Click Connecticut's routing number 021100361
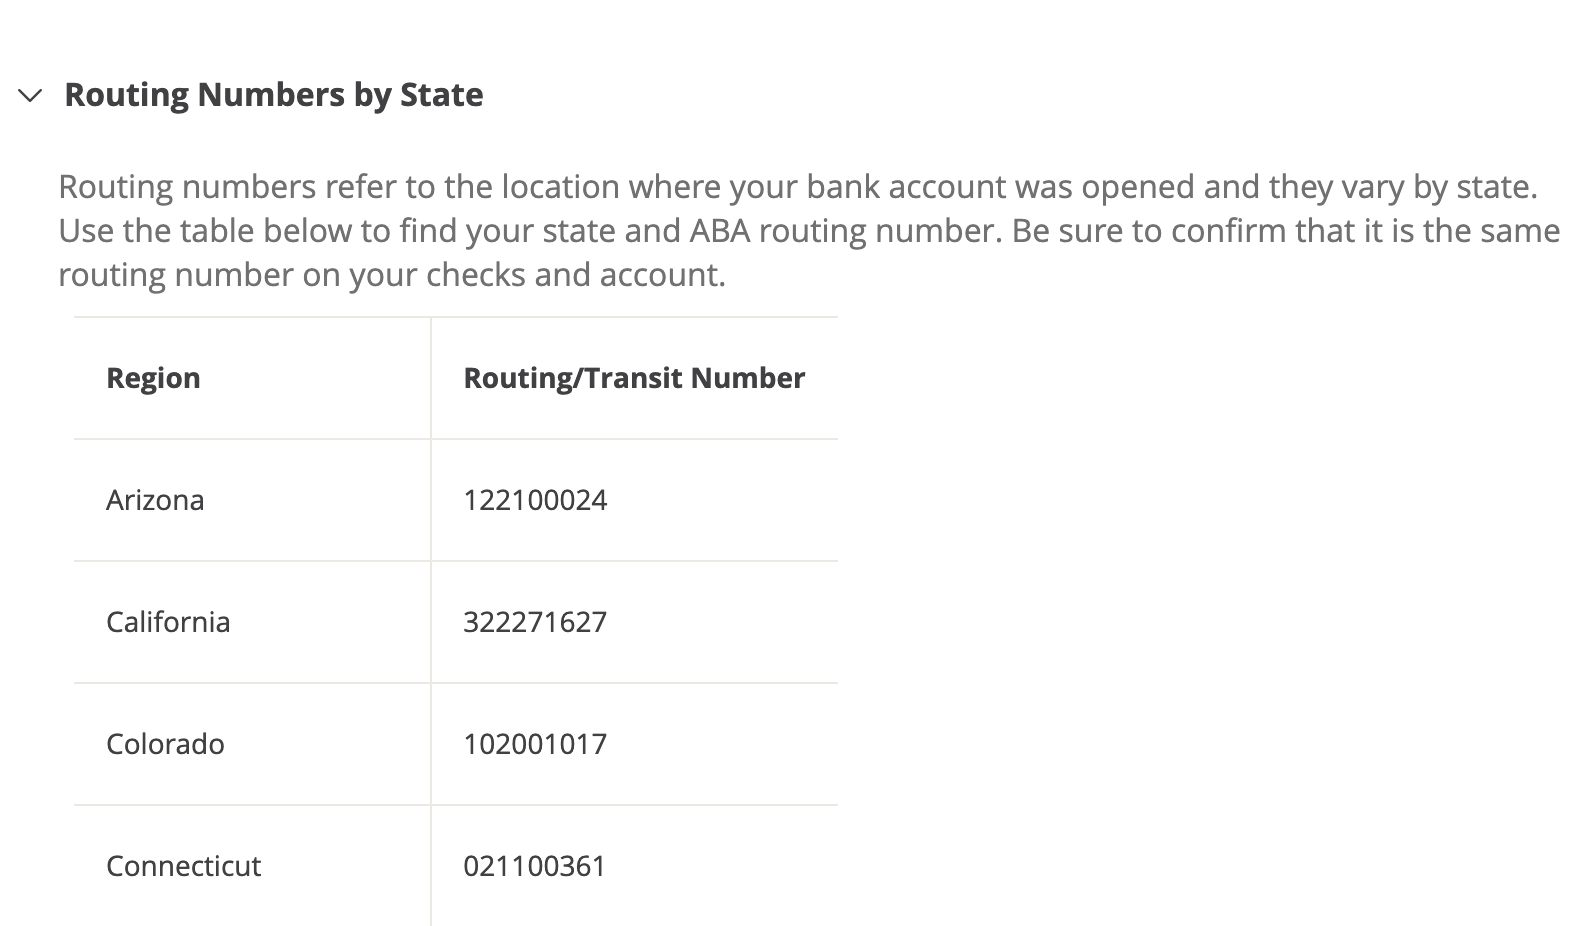The height and width of the screenshot is (926, 1594). tap(534, 866)
